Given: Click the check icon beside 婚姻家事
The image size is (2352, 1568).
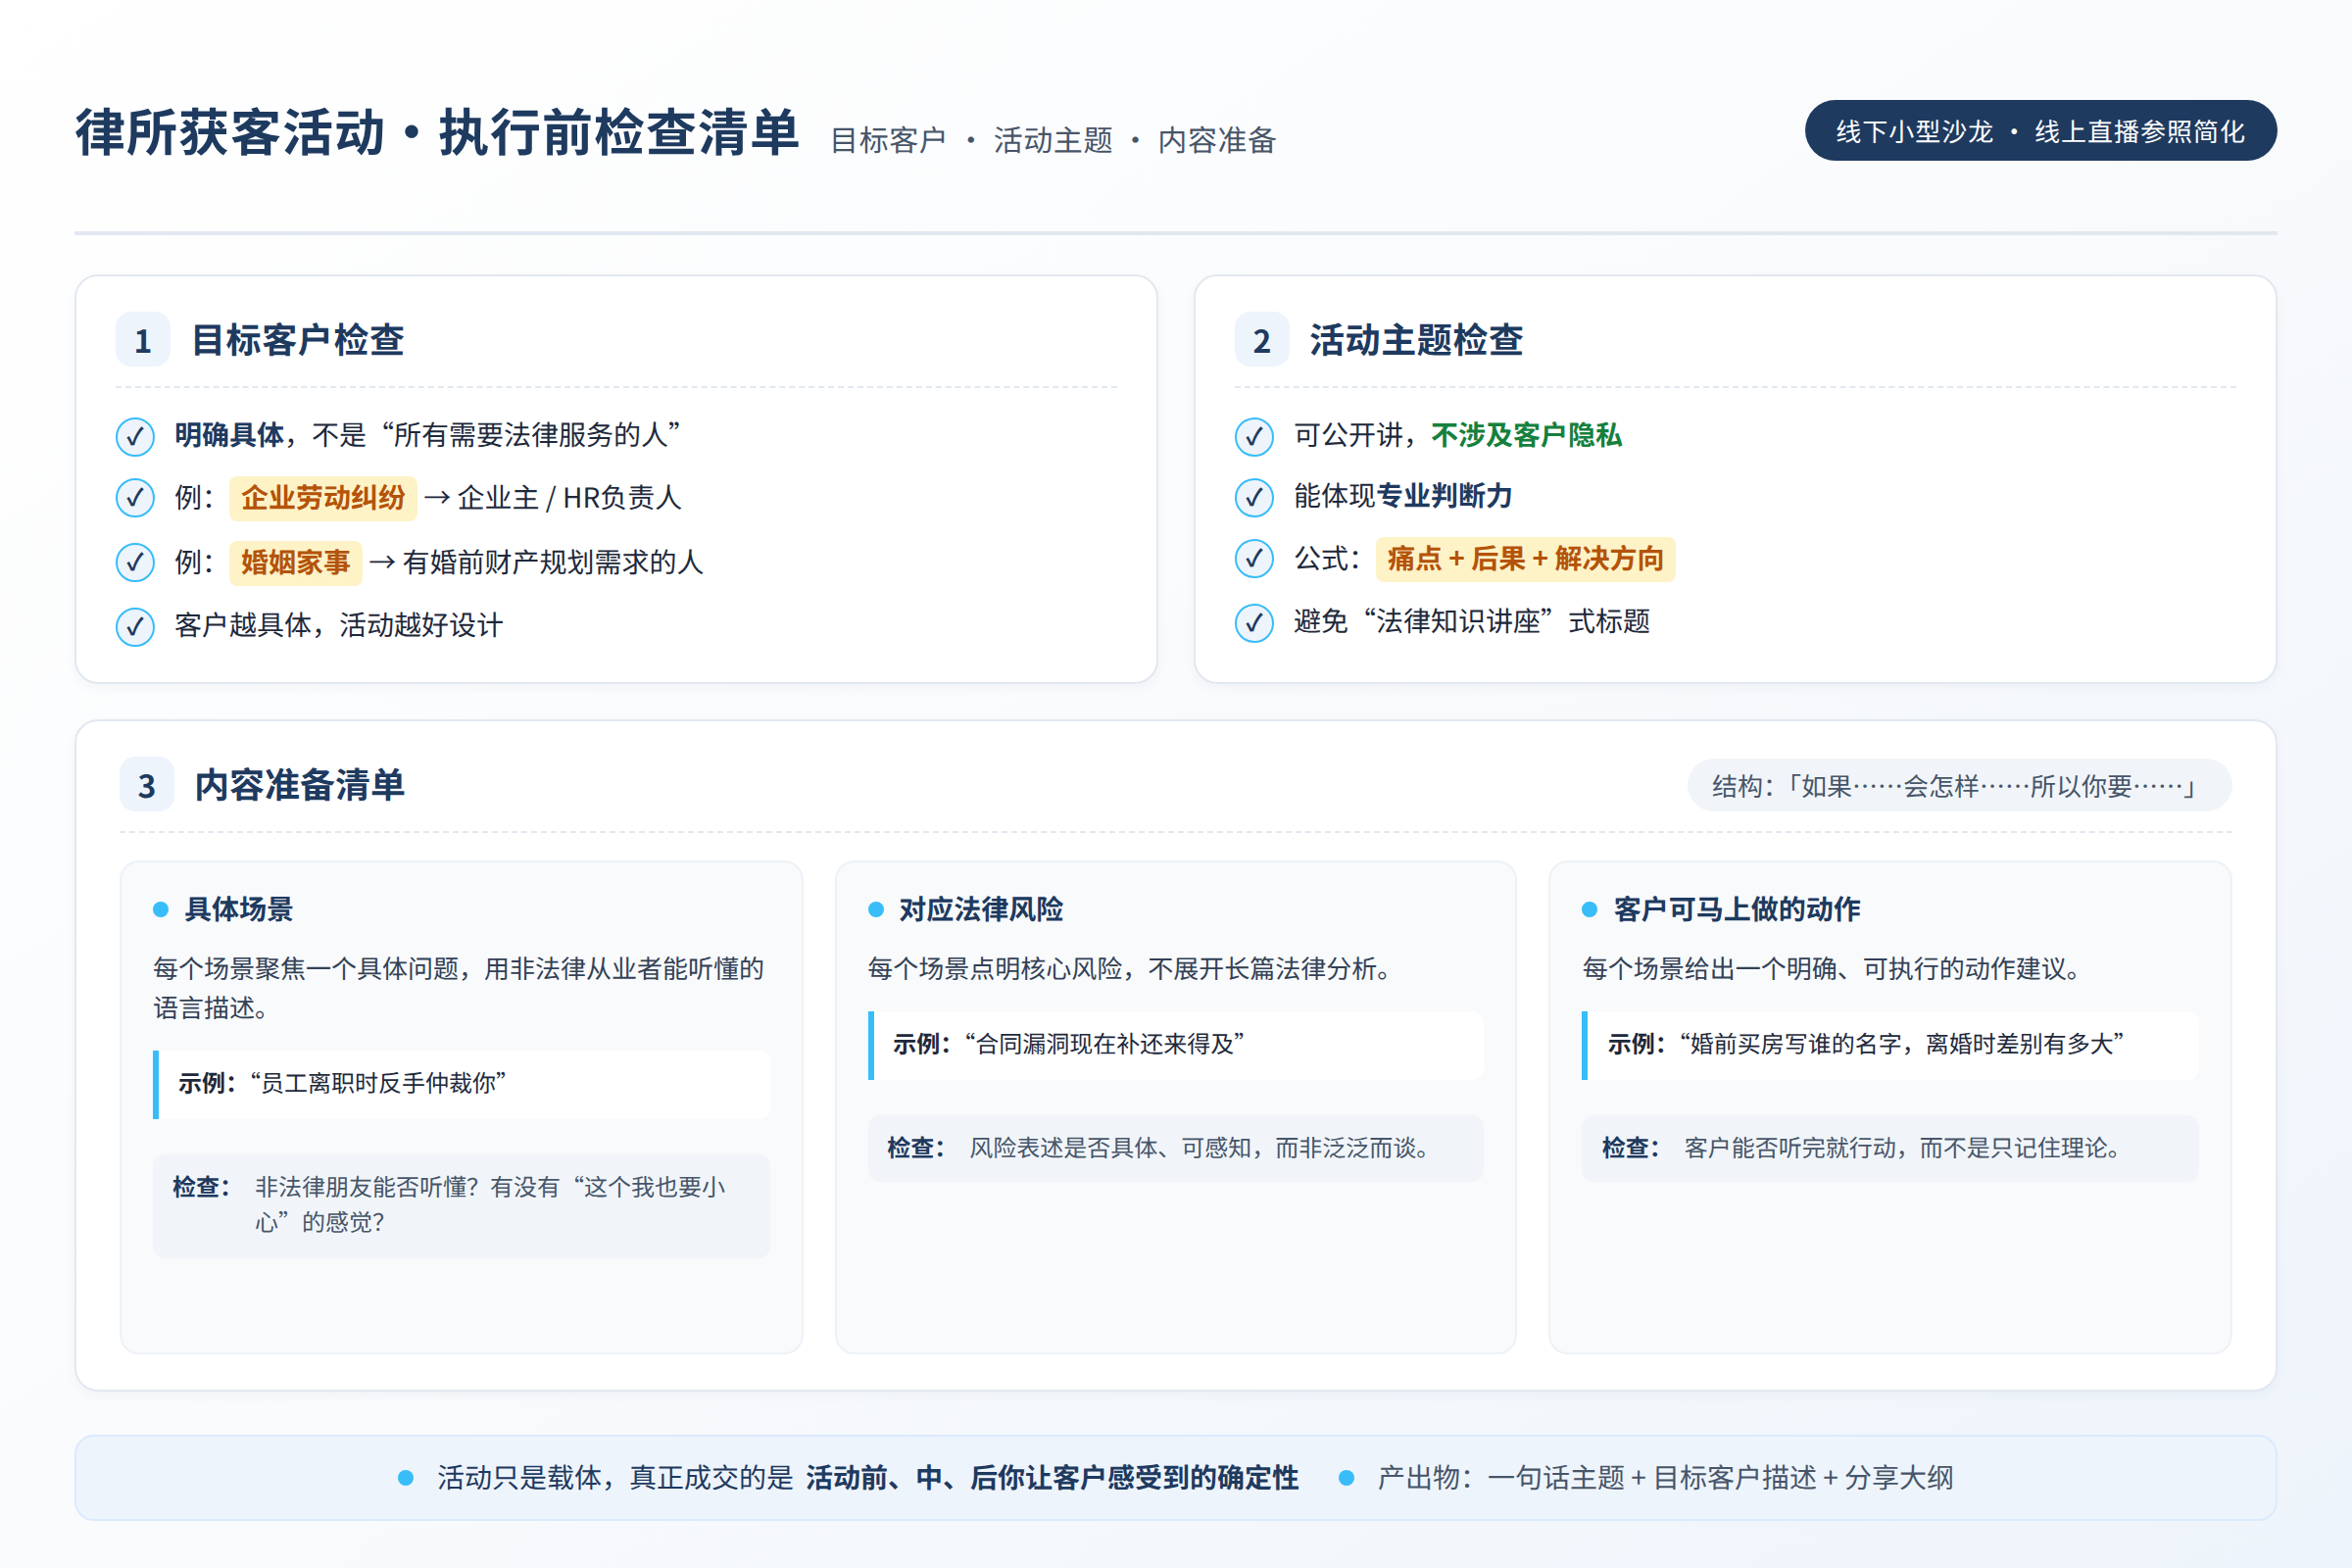Looking at the screenshot, I should [x=135, y=562].
